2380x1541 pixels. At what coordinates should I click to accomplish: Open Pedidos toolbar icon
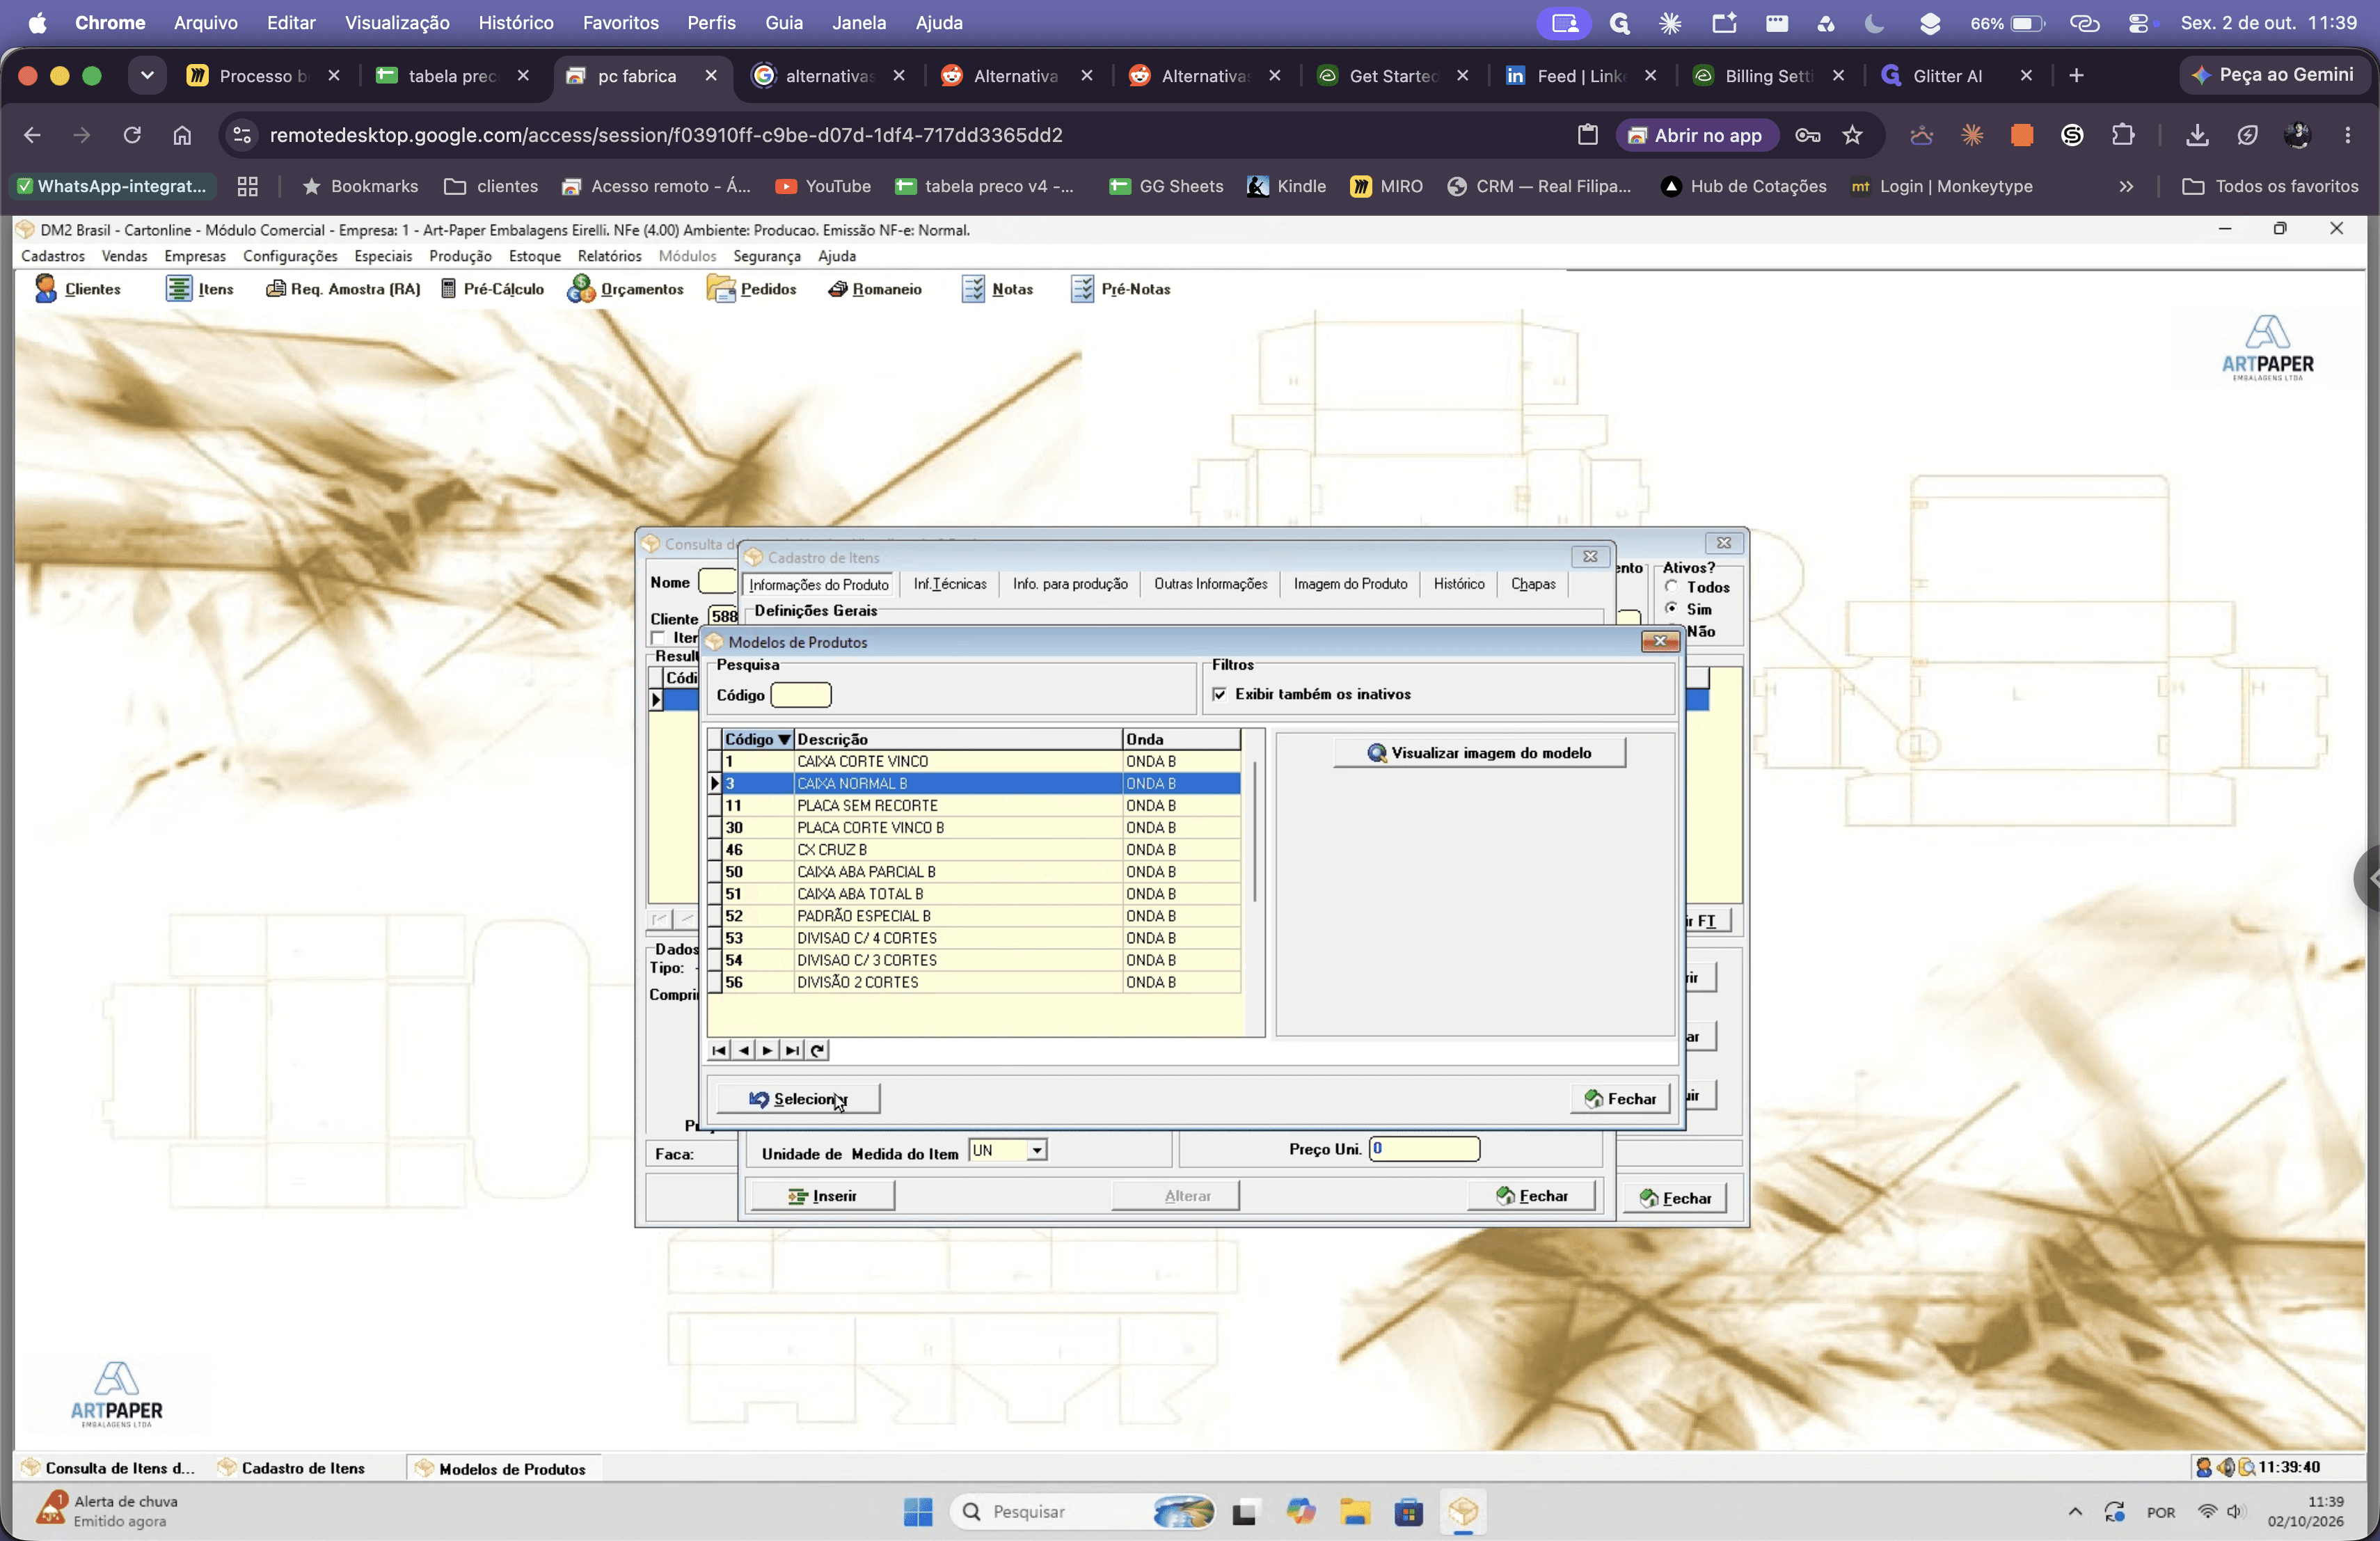(x=751, y=289)
